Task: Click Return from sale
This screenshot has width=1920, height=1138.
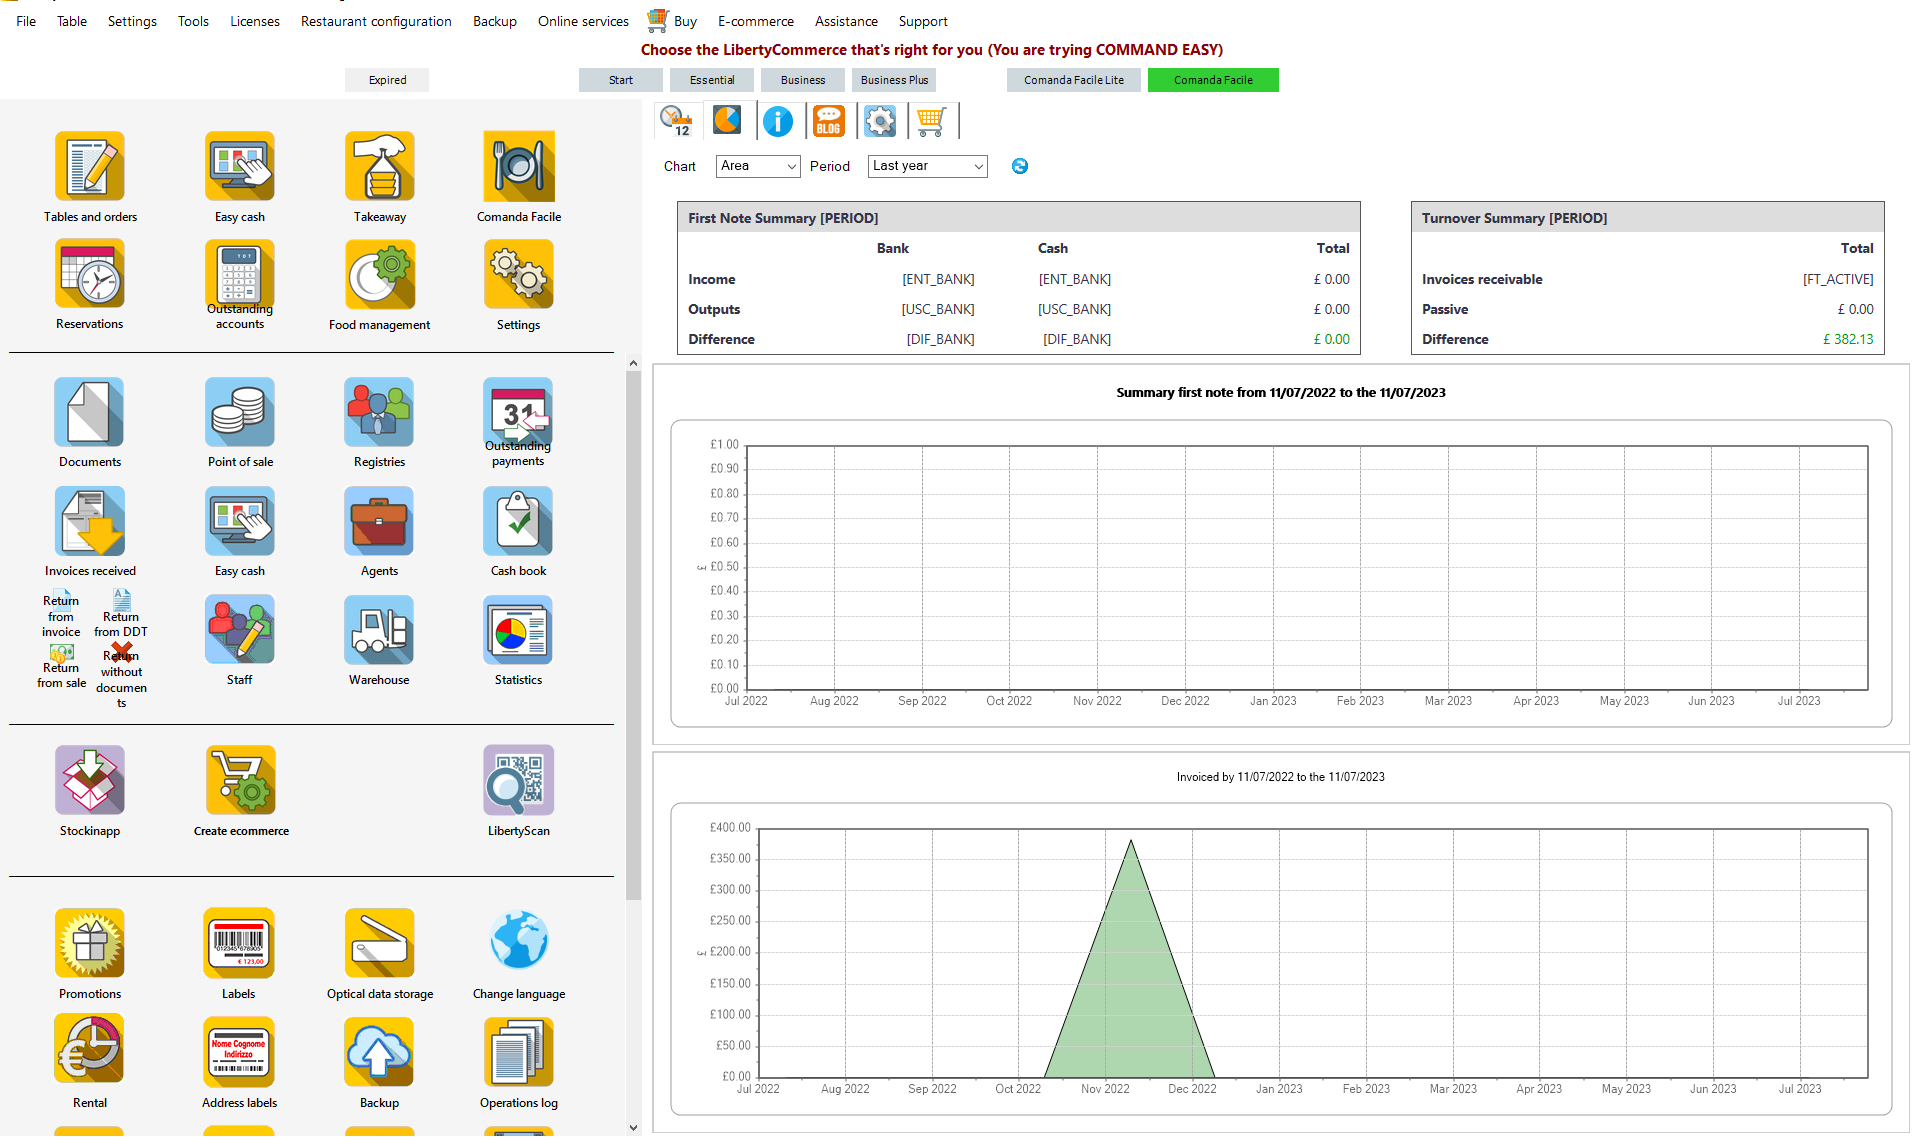Action: click(61, 668)
